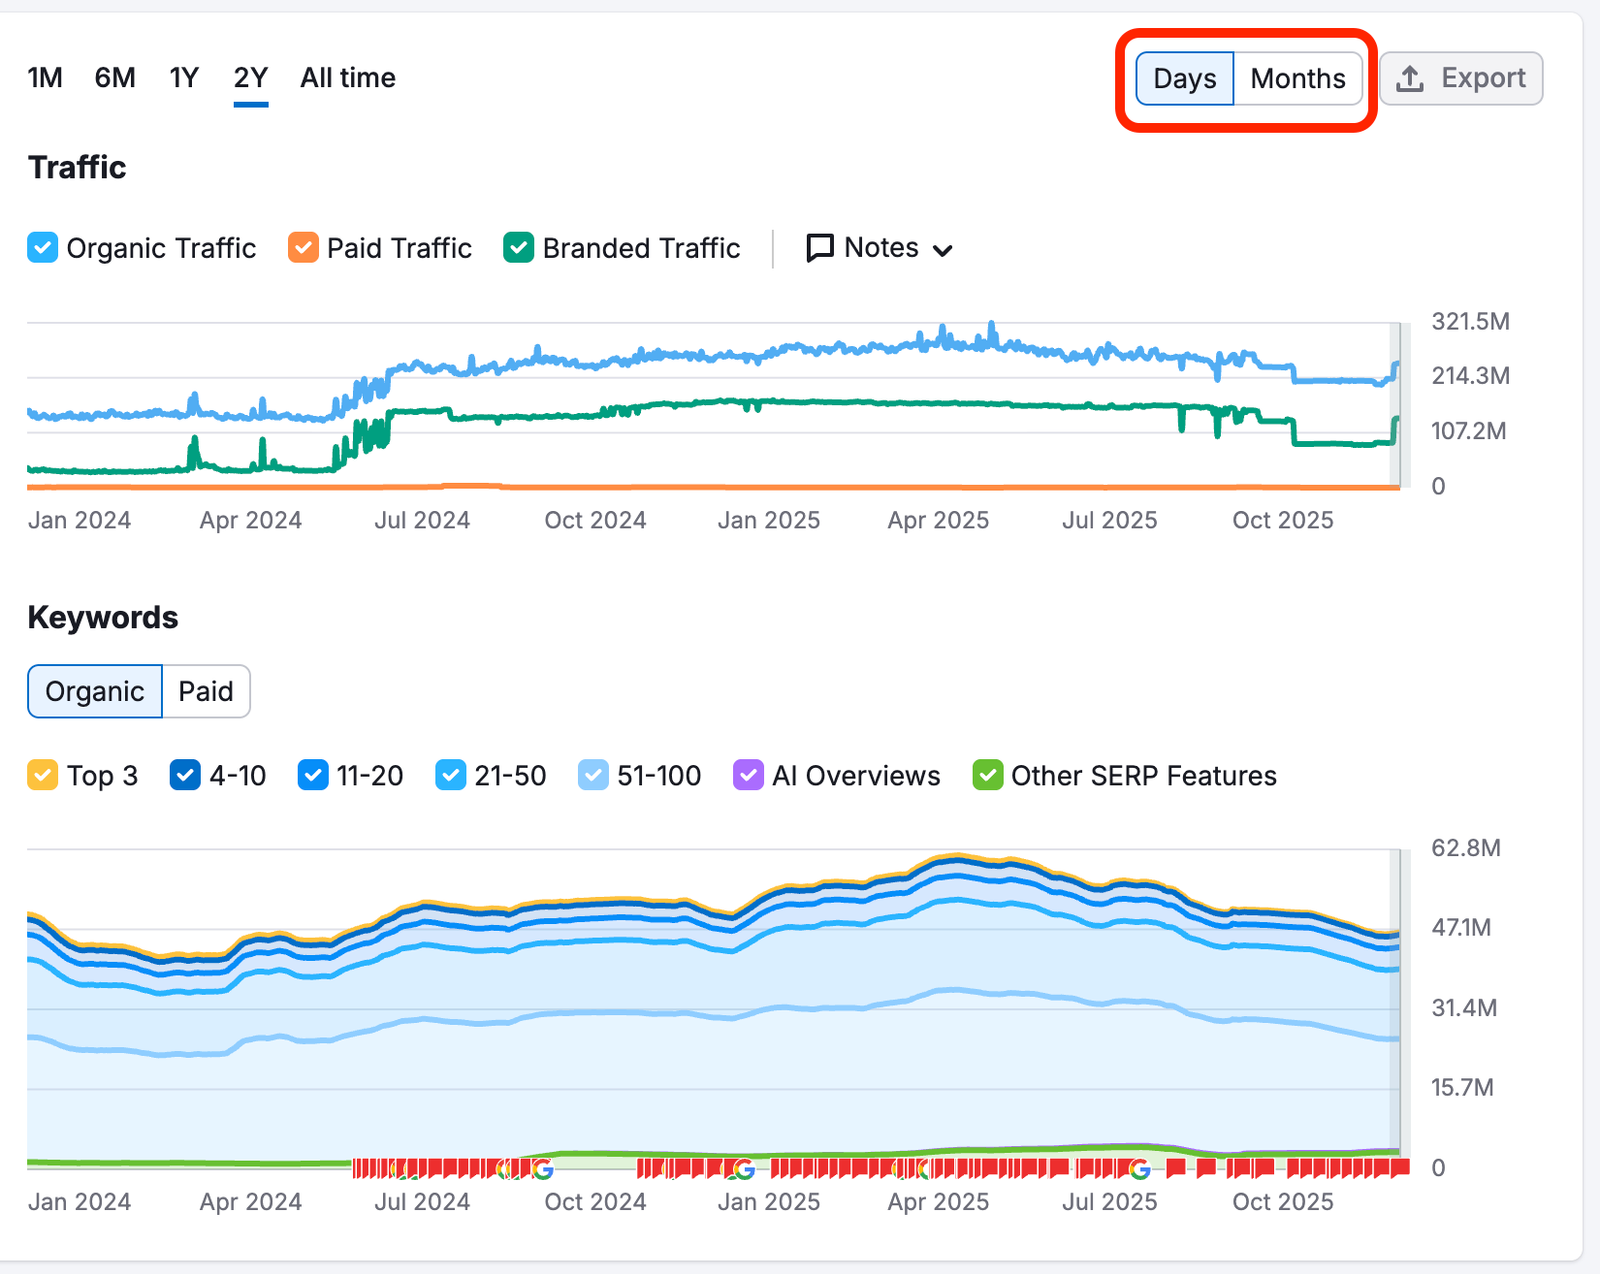Screen dimensions: 1600x1274
Task: Click the Notes speech bubble icon
Action: [819, 248]
